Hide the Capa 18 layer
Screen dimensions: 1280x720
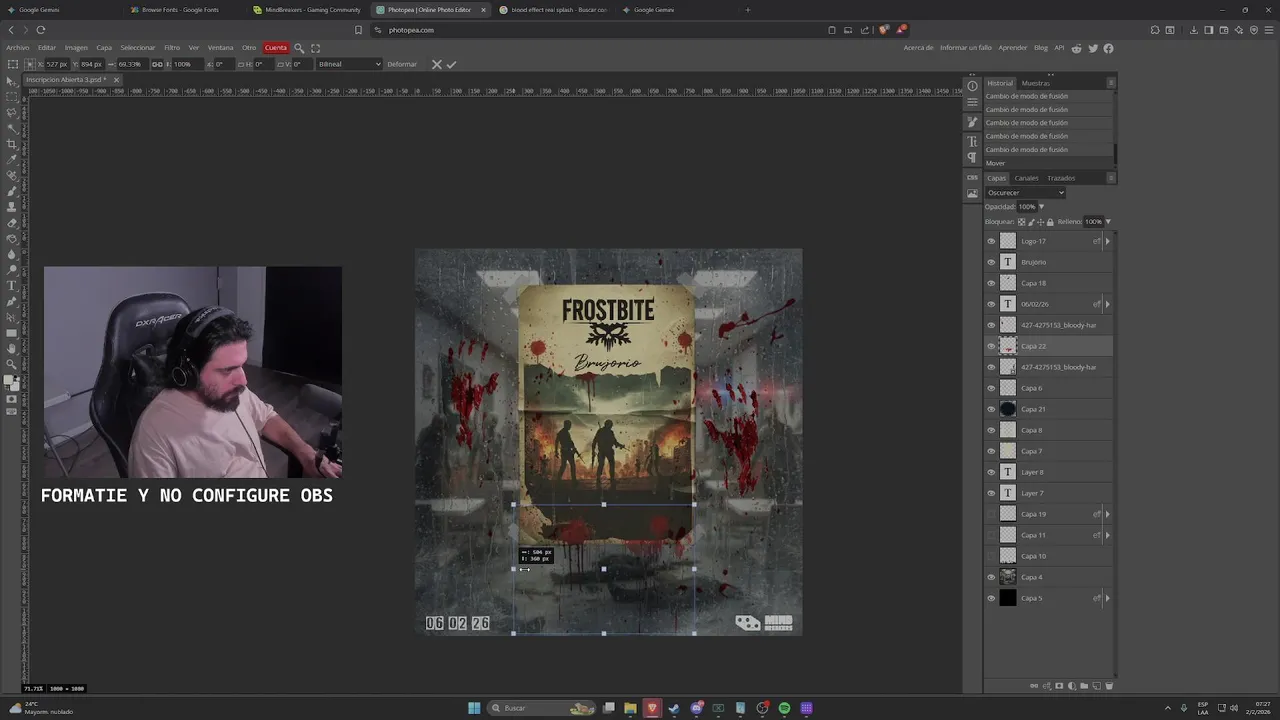[x=991, y=283]
